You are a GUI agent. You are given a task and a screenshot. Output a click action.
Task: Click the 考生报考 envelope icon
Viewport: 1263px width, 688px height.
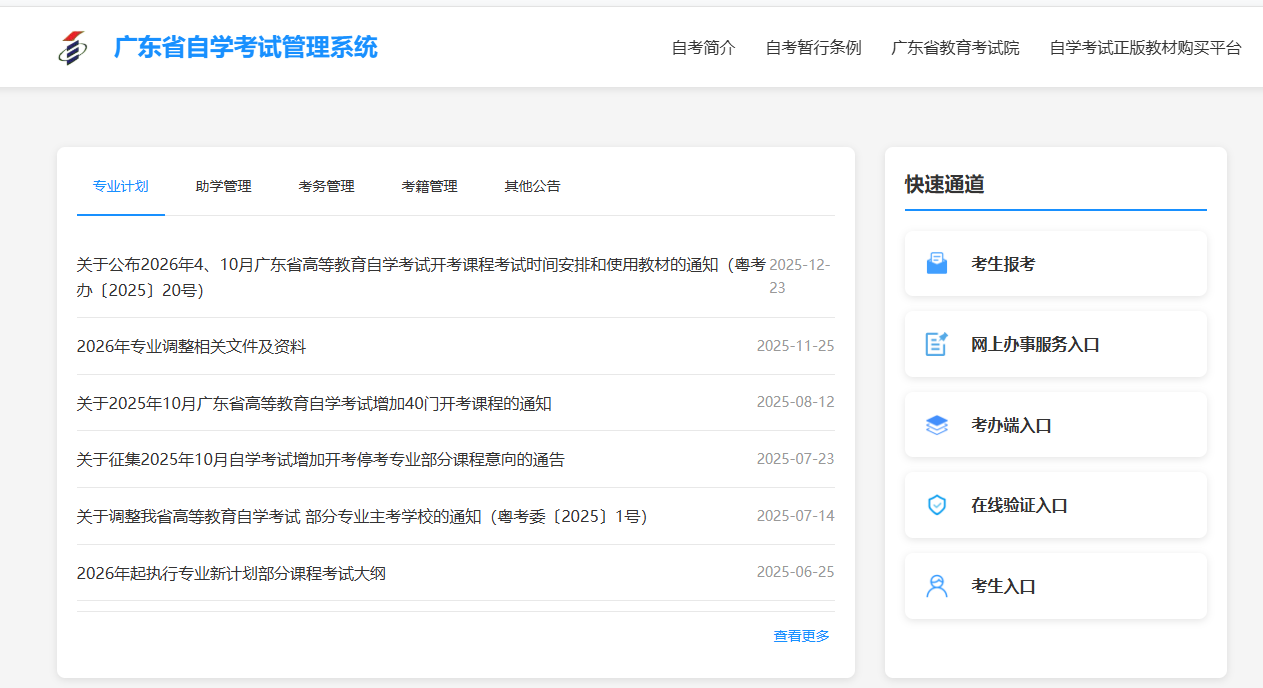(937, 264)
